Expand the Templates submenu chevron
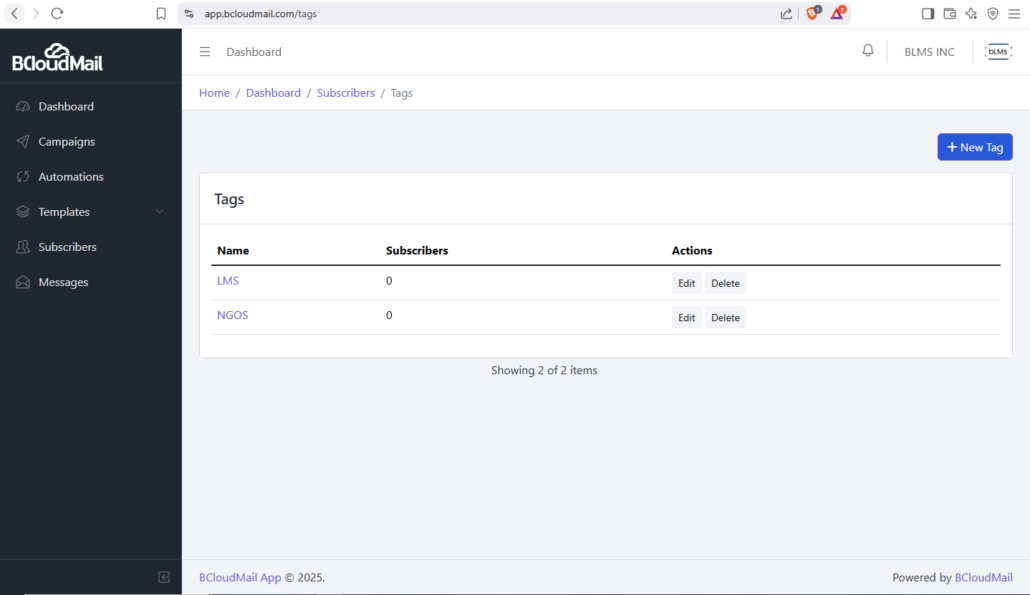Viewport: 1030px width, 595px height. pyautogui.click(x=160, y=211)
